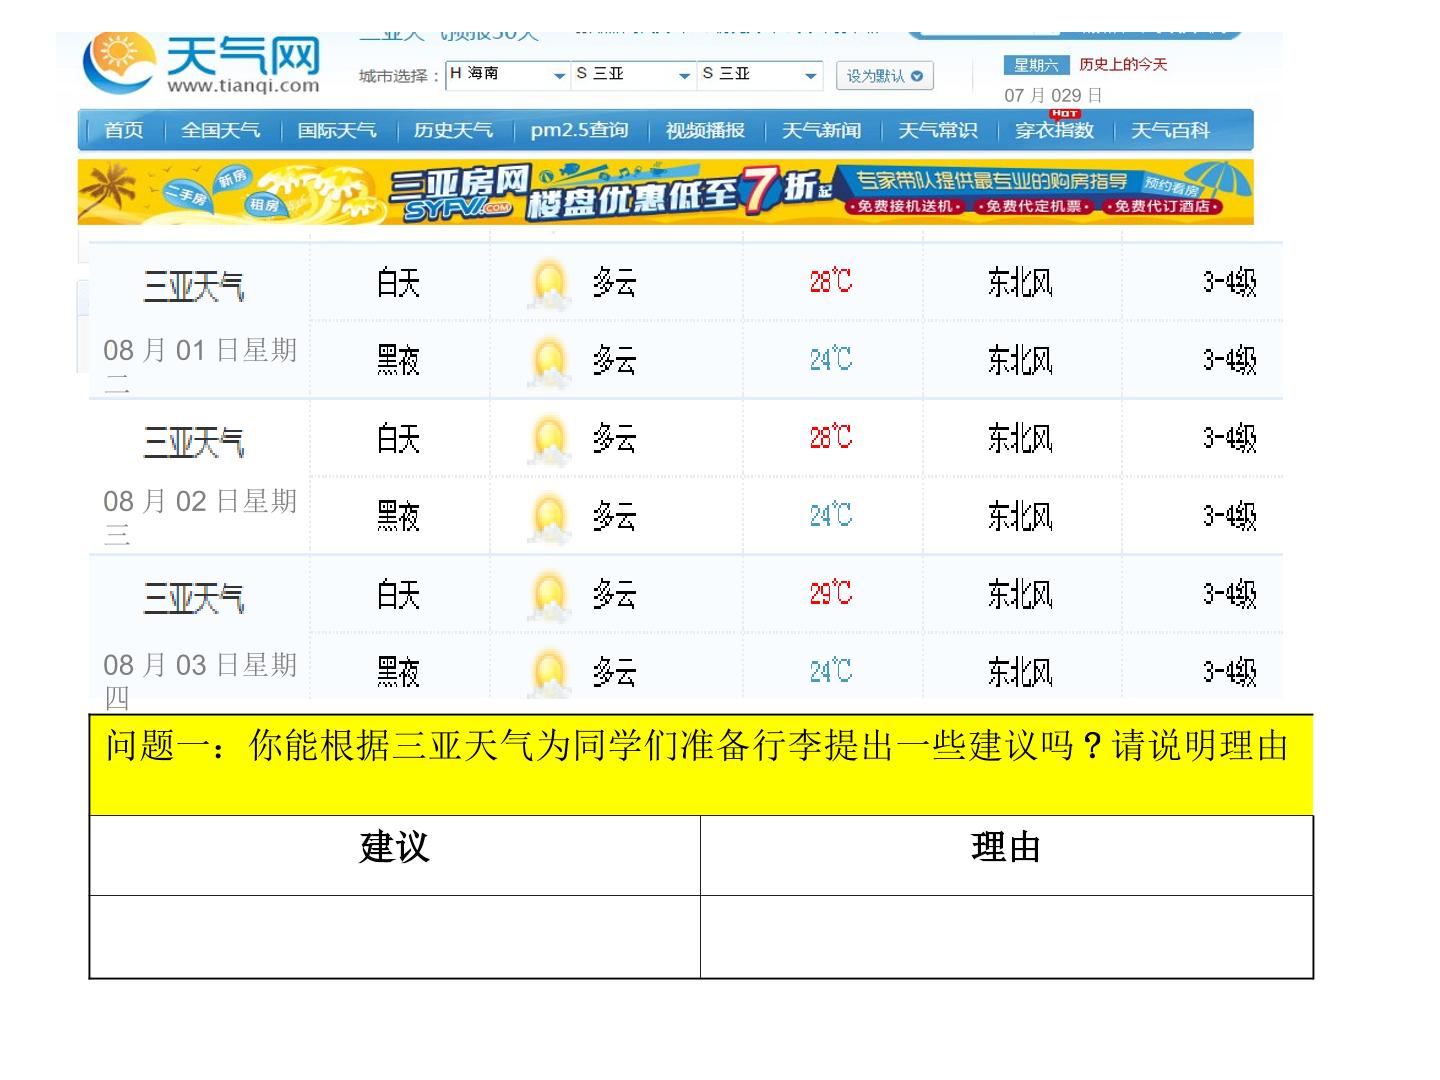Click the 天气网 sun logo

click(119, 62)
